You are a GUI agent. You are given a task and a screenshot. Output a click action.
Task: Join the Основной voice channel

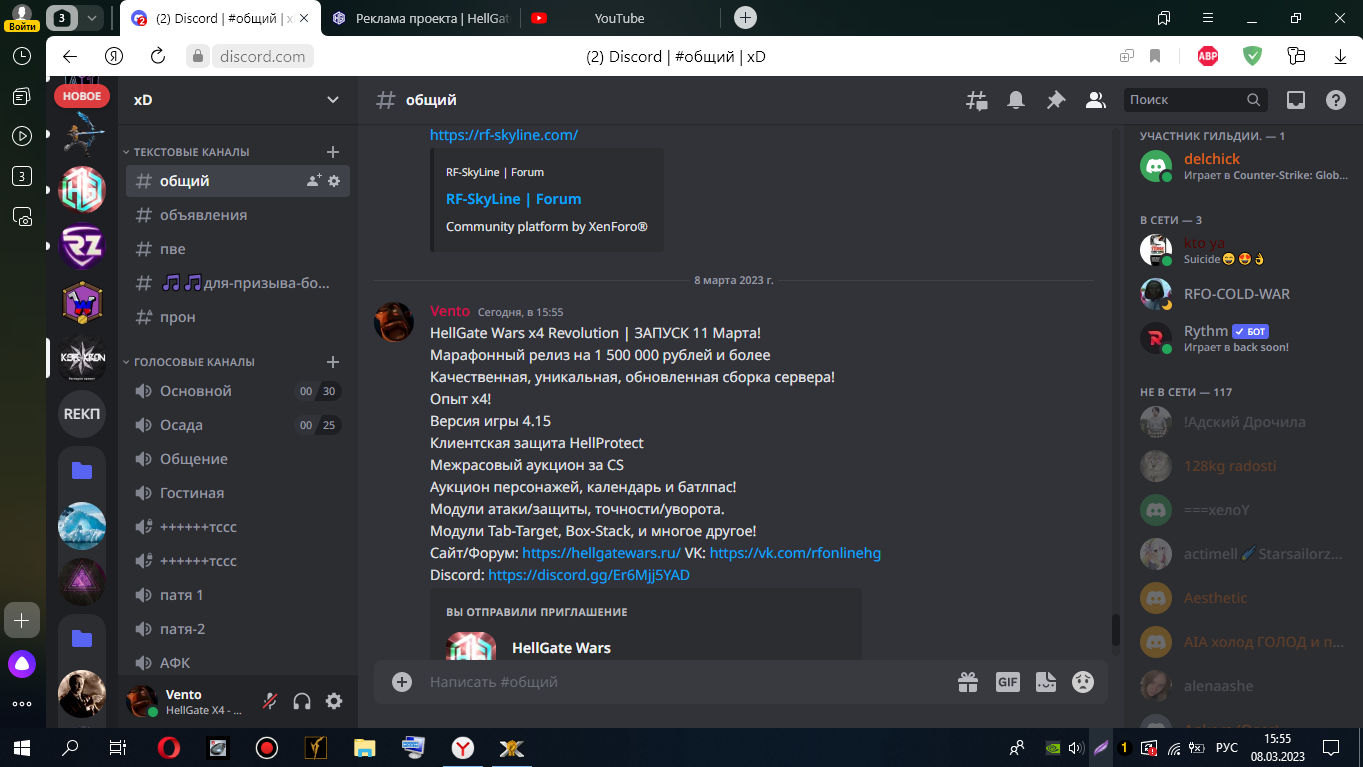click(x=238, y=391)
